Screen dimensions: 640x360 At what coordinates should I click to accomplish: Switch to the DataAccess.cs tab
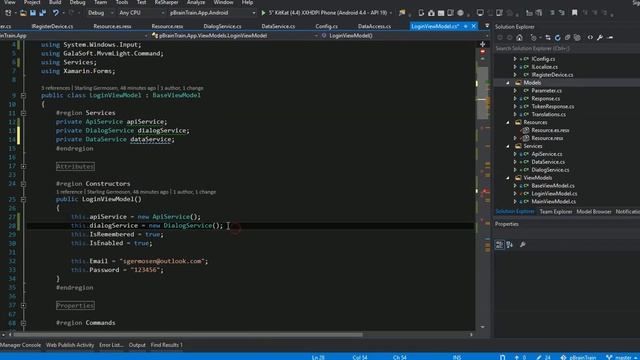point(374,26)
